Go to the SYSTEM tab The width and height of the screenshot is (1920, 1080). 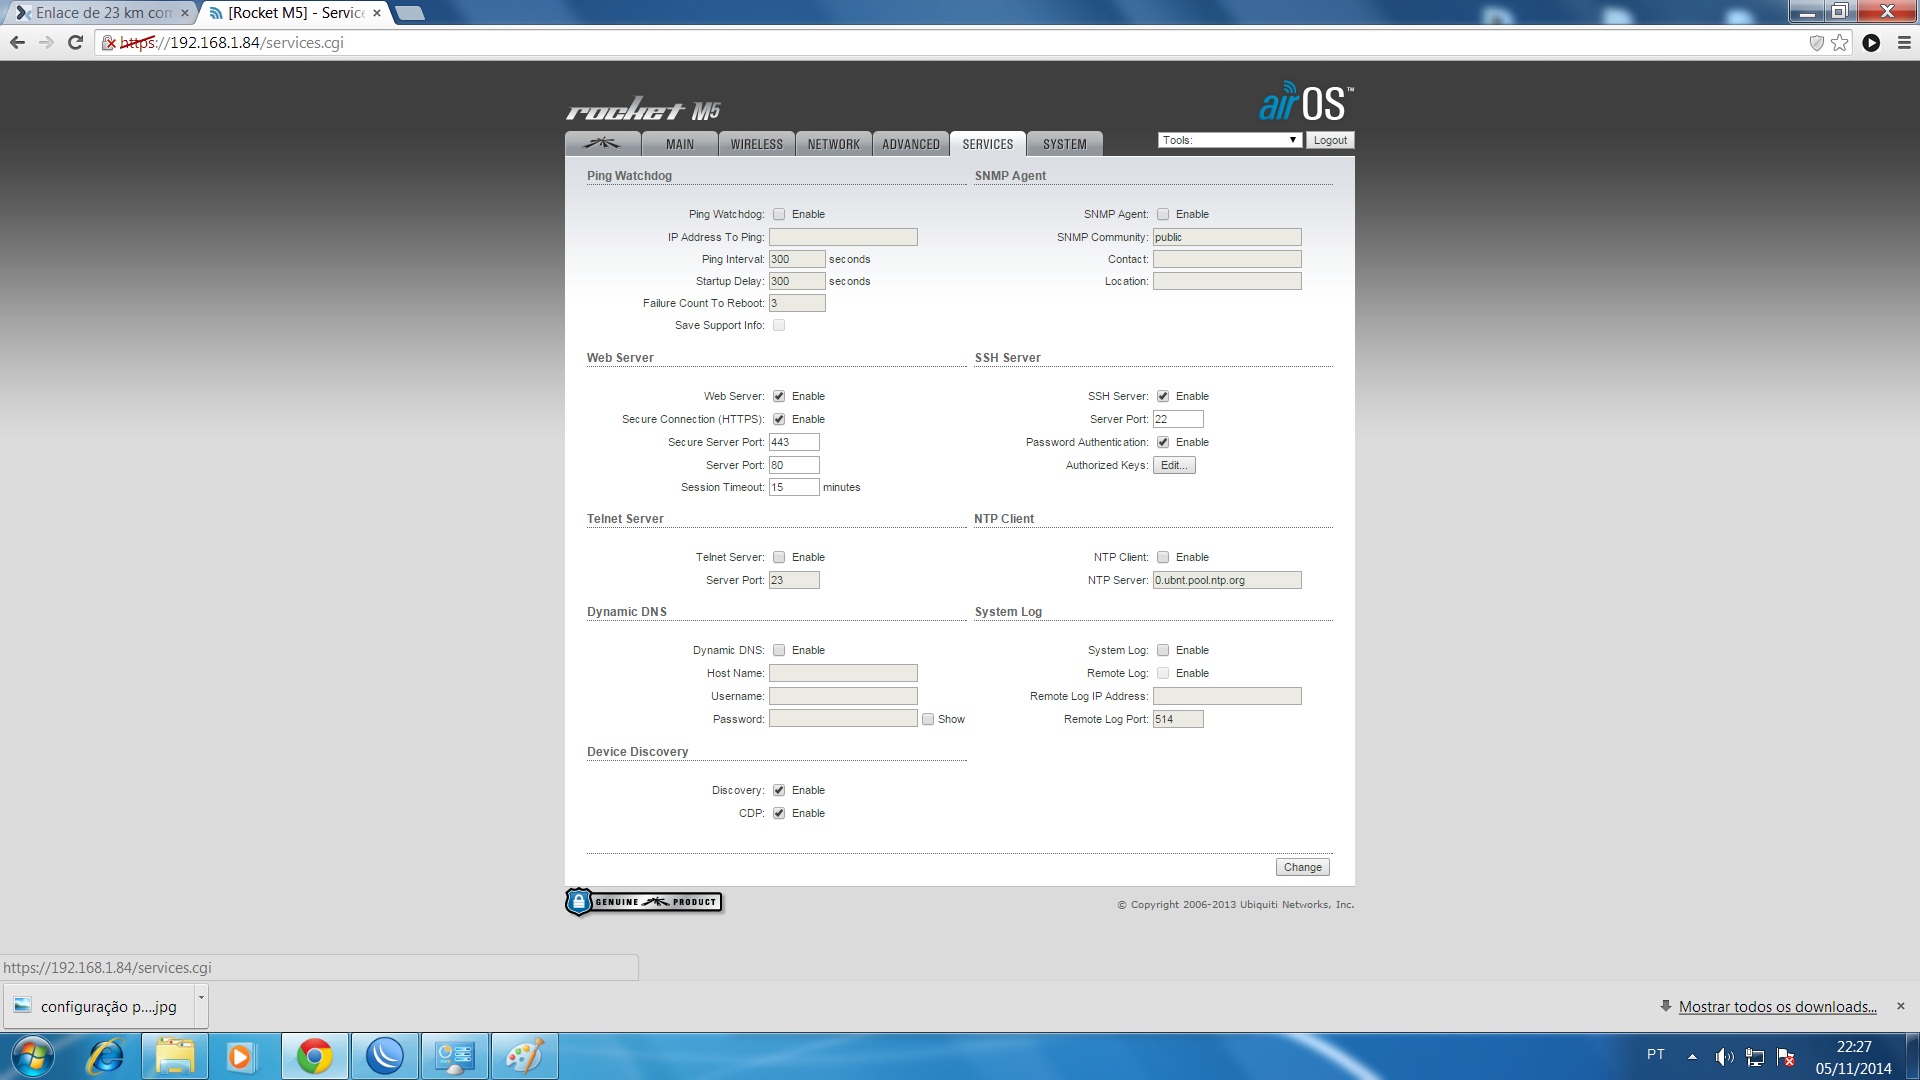[x=1064, y=144]
